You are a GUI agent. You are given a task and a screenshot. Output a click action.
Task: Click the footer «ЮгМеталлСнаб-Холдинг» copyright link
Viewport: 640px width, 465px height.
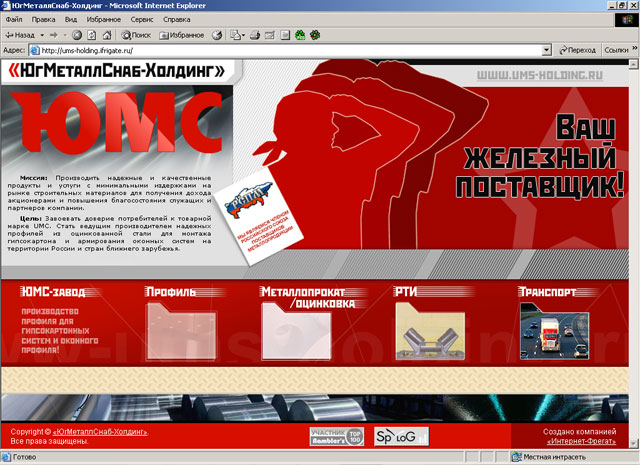point(100,432)
